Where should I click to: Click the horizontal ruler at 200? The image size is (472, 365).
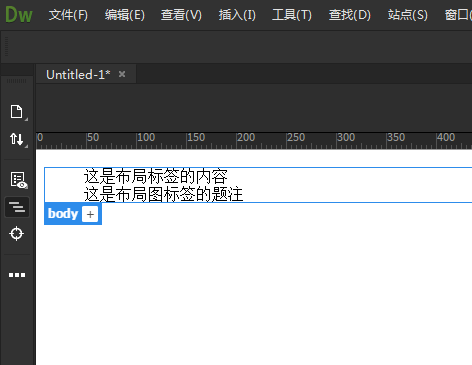246,137
